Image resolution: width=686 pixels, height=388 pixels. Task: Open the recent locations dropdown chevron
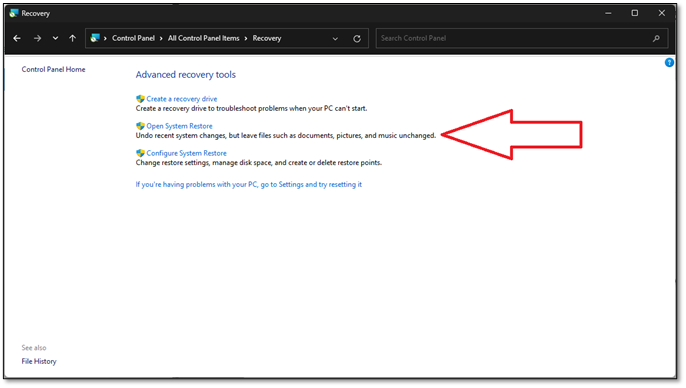[x=55, y=38]
